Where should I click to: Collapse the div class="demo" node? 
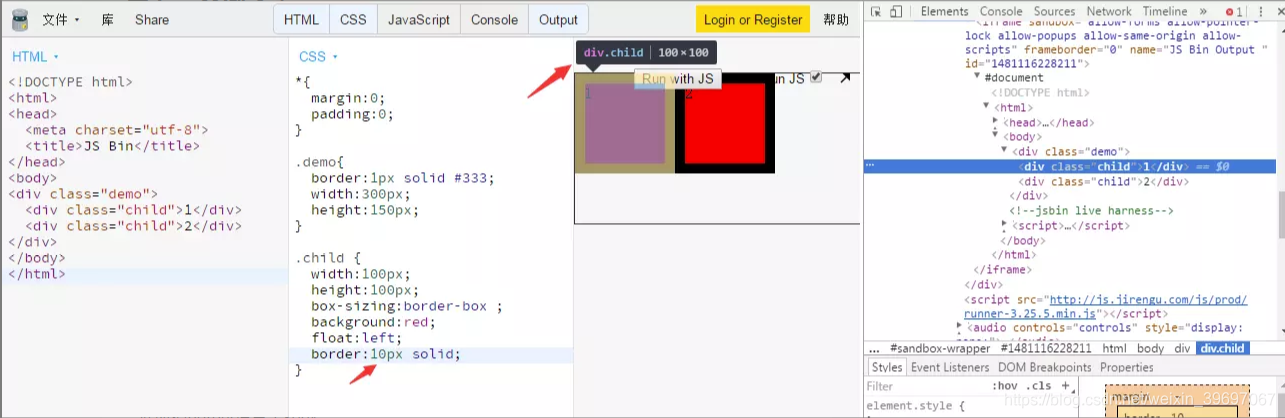1004,151
